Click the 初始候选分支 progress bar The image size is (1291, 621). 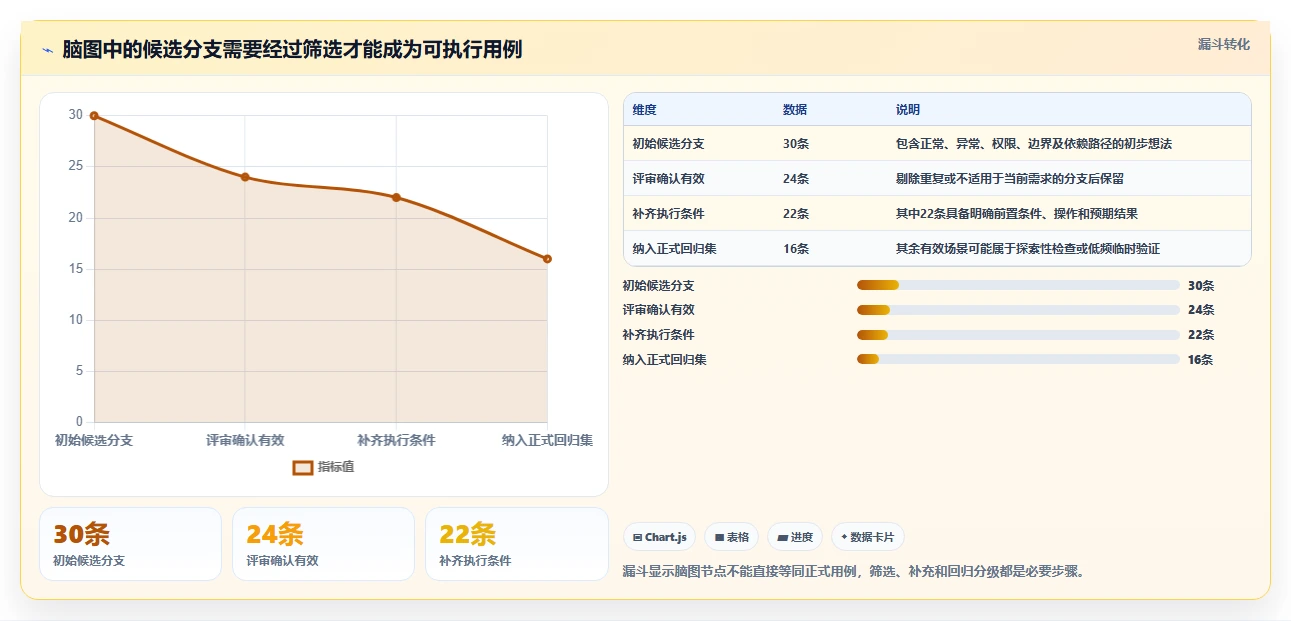(1018, 285)
